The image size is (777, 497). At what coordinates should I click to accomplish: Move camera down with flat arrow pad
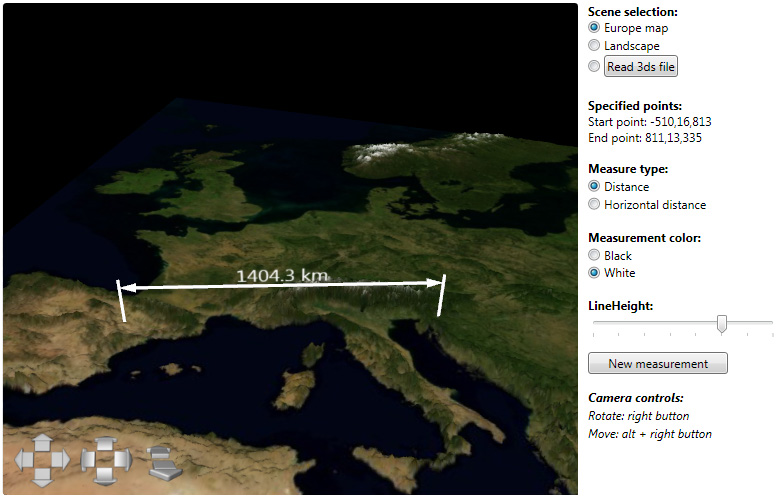click(43, 477)
